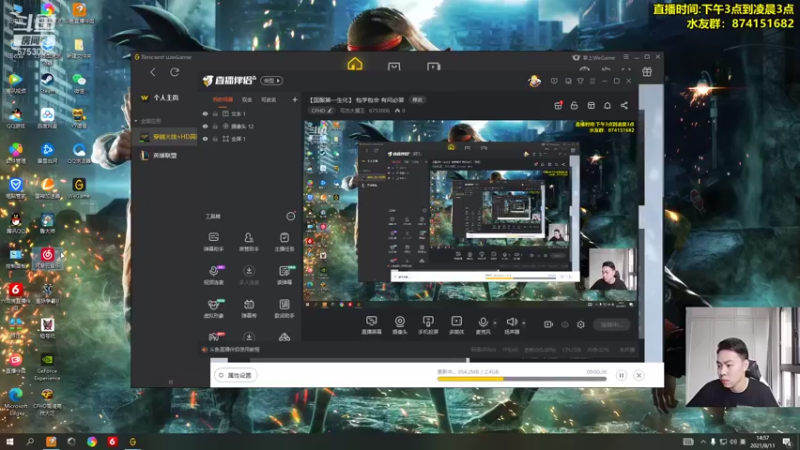Open 弹幕助手 tool in toolbox
Screen dimensions: 800x450
tap(214, 241)
